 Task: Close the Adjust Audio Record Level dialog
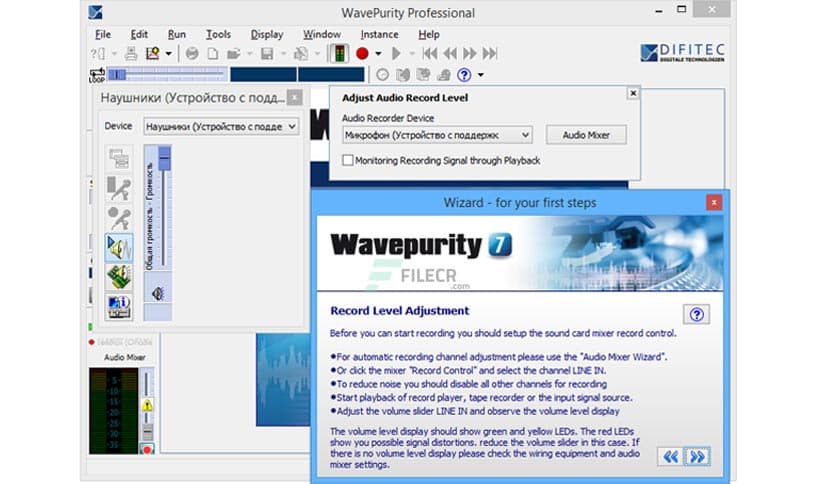(x=633, y=93)
